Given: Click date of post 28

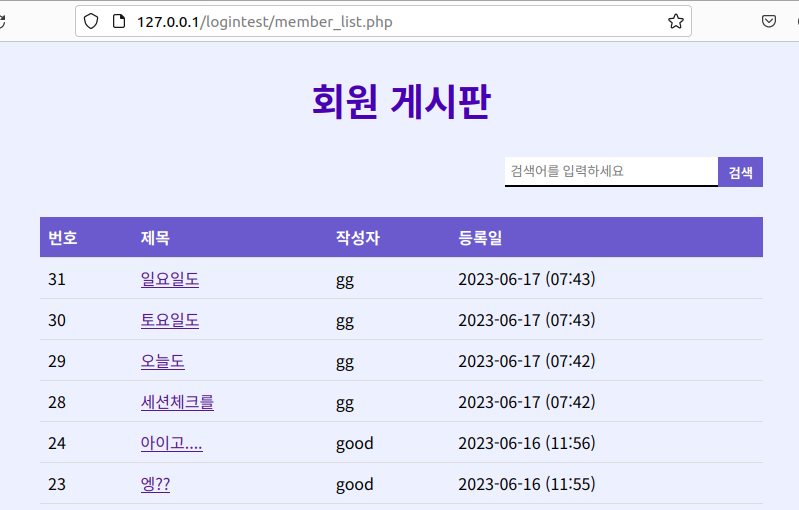Looking at the screenshot, I should pyautogui.click(x=527, y=402).
